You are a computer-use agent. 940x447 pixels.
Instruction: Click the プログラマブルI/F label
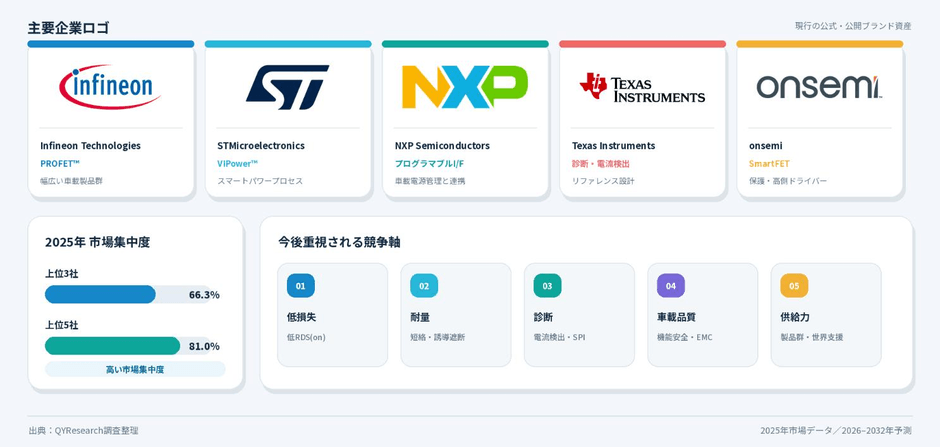[429, 163]
